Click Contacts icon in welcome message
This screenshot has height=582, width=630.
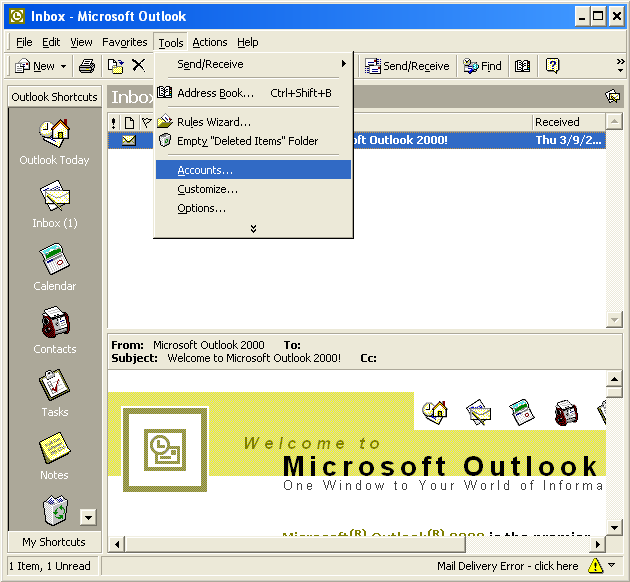coord(566,413)
